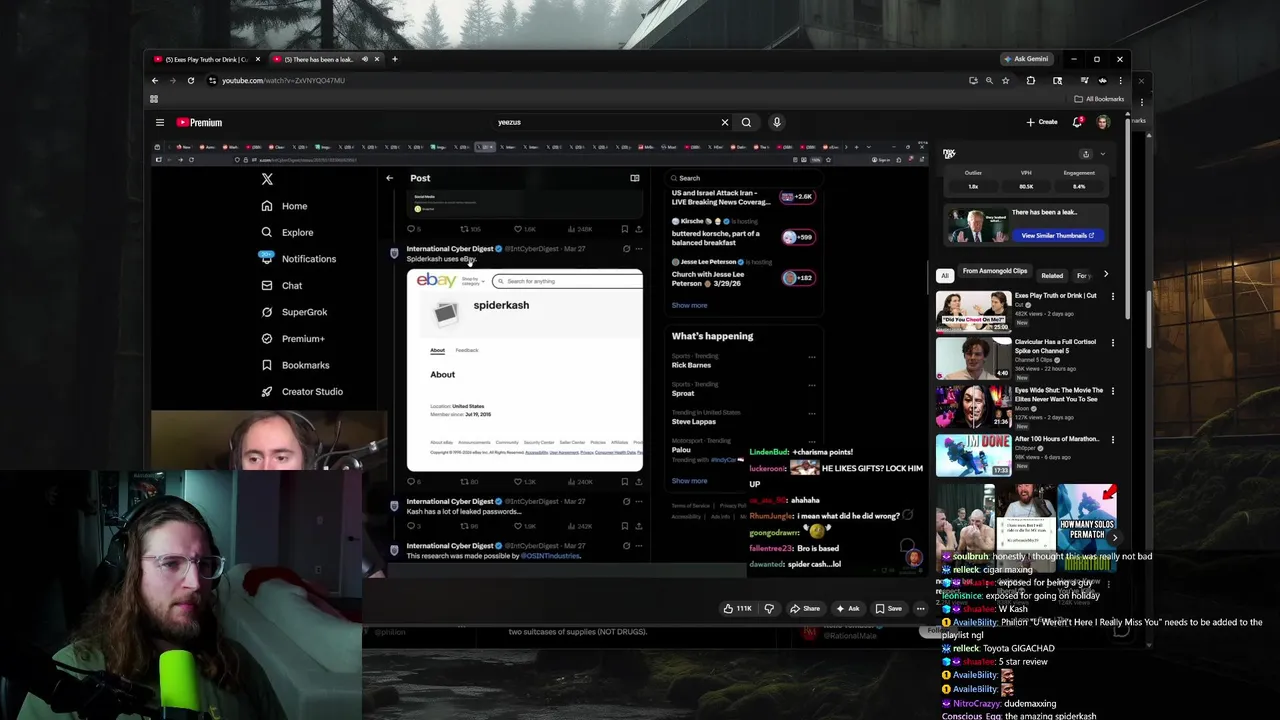Image resolution: width=1280 pixels, height=720 pixels.
Task: Select Explore in X sidebar
Action: (x=287, y=232)
